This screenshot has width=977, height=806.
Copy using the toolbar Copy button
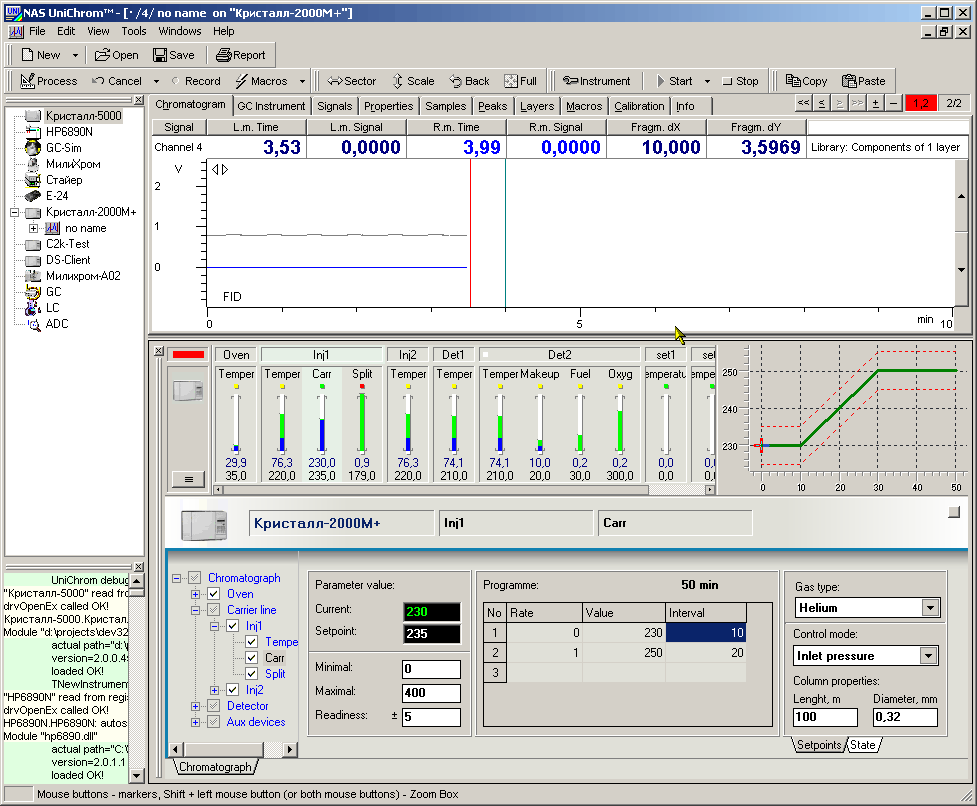pyautogui.click(x=806, y=81)
